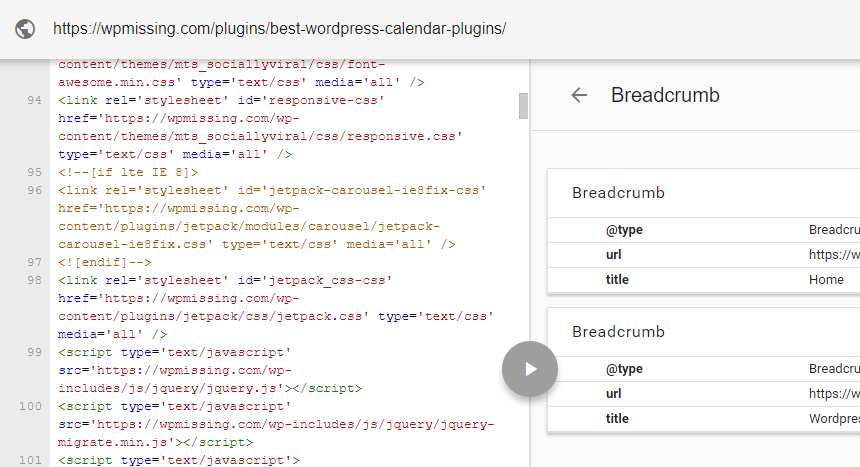Select the @type row in second breadcrumb
860x467 pixels.
coord(704,369)
